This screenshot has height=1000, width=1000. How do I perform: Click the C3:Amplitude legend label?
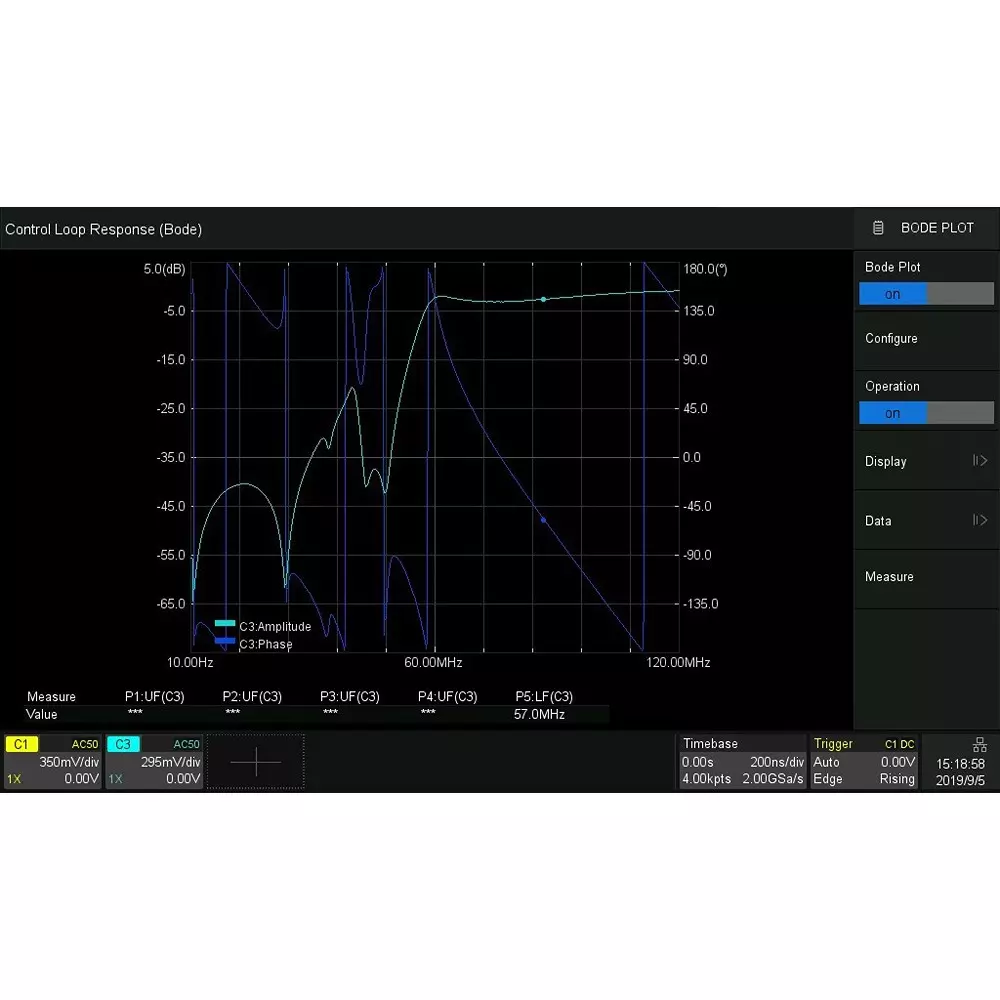275,626
